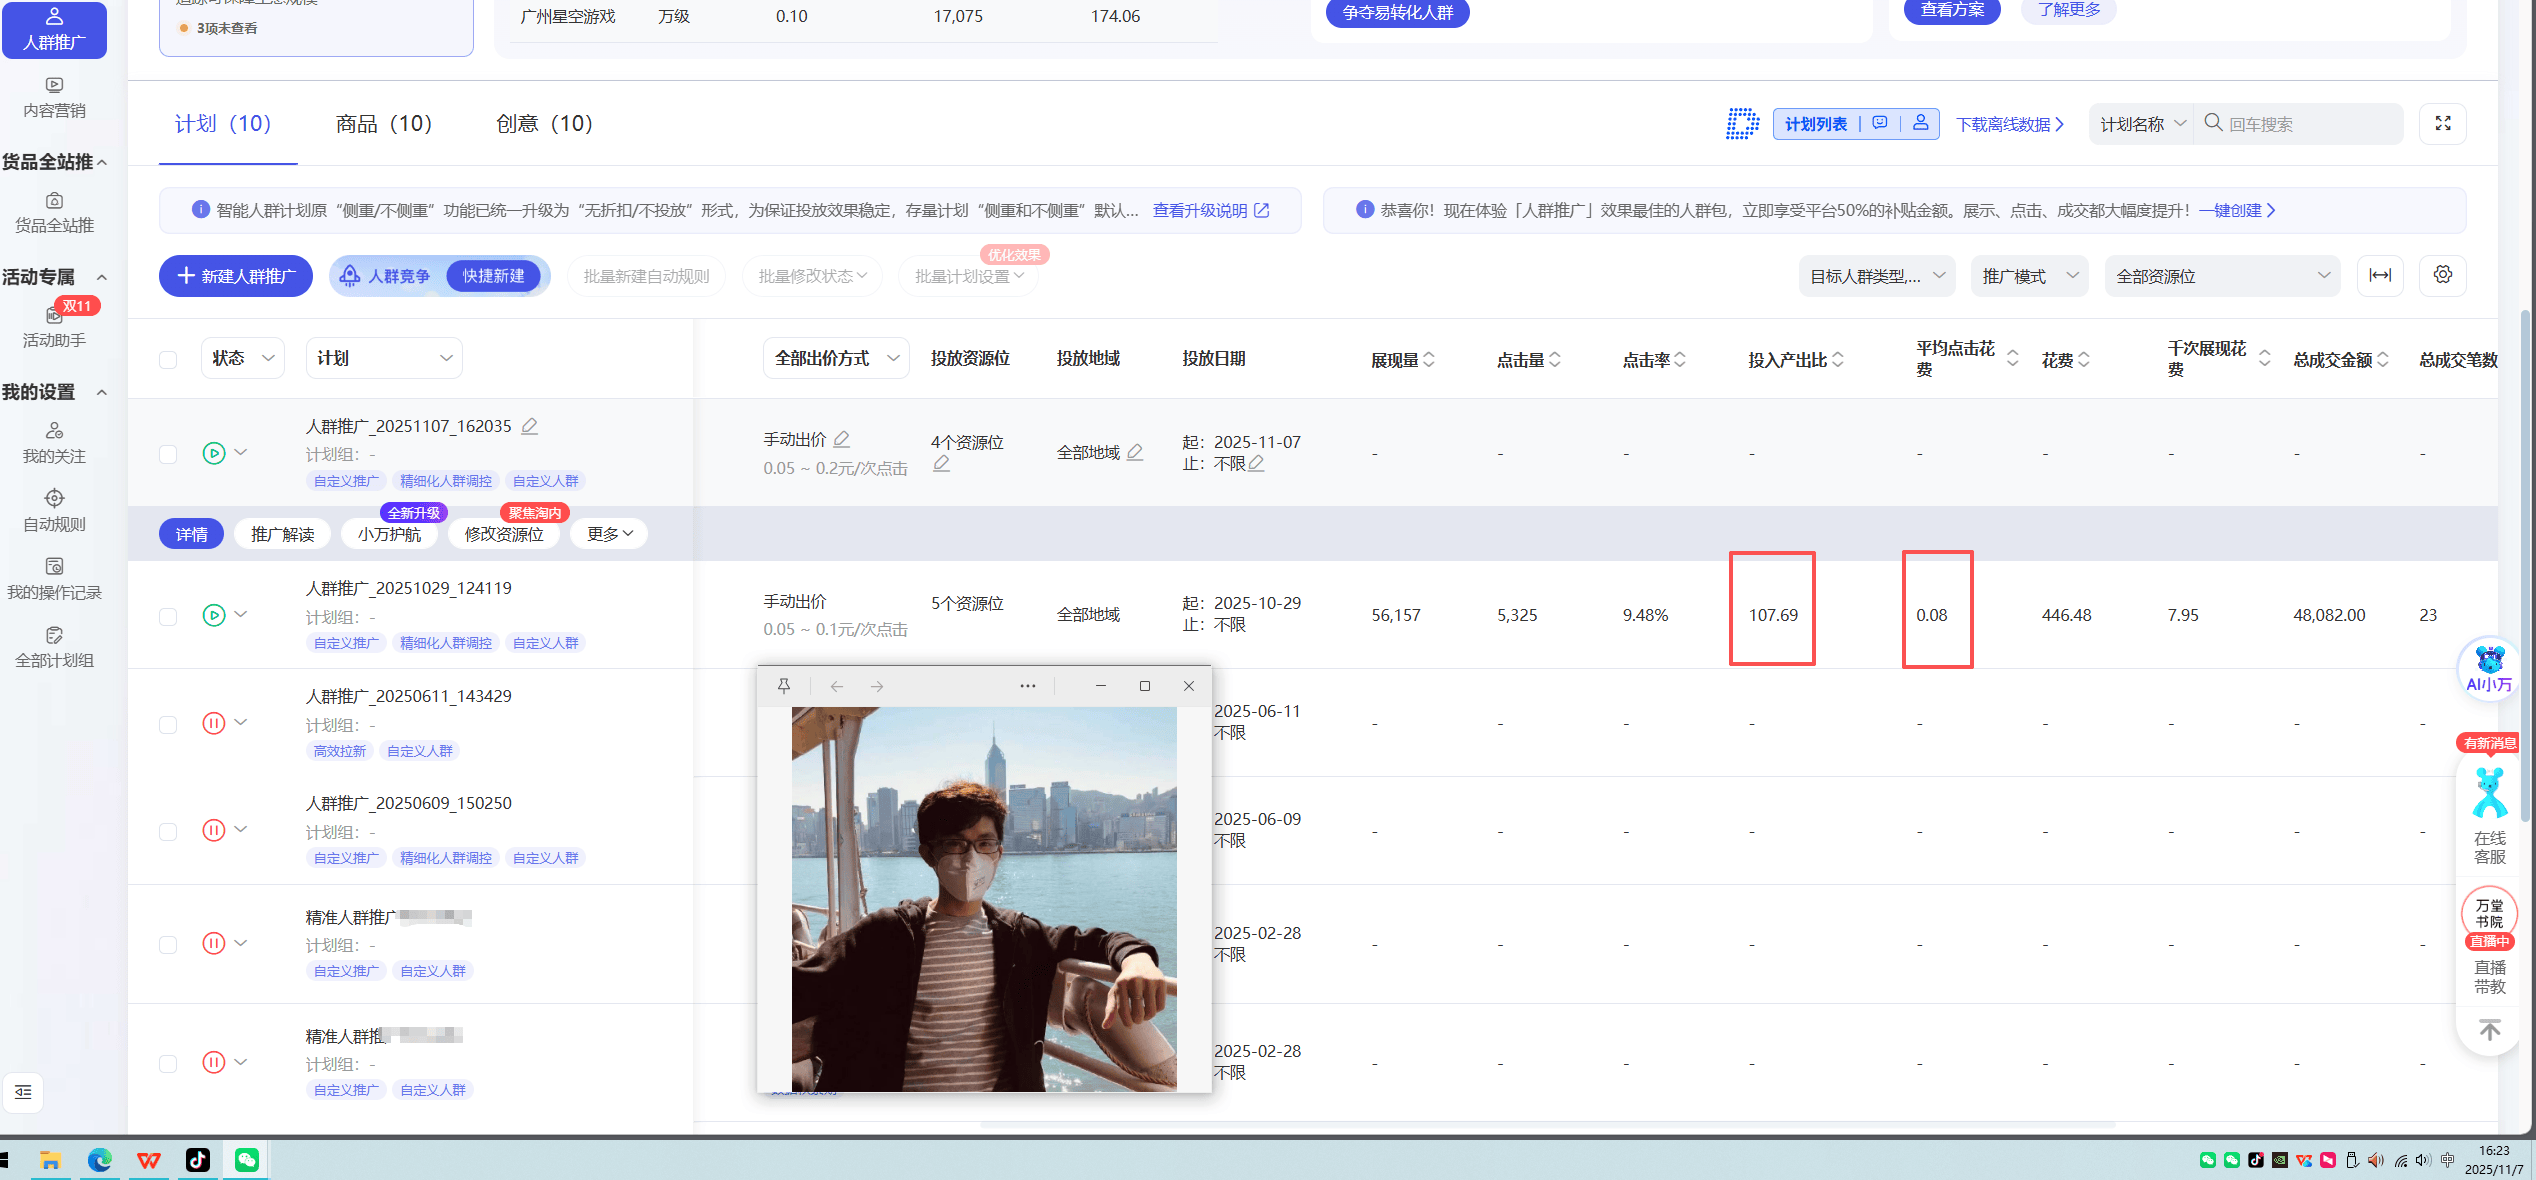Open the 全部出价方式 column dropdown
Image resolution: width=2536 pixels, height=1180 pixels.
pos(835,358)
